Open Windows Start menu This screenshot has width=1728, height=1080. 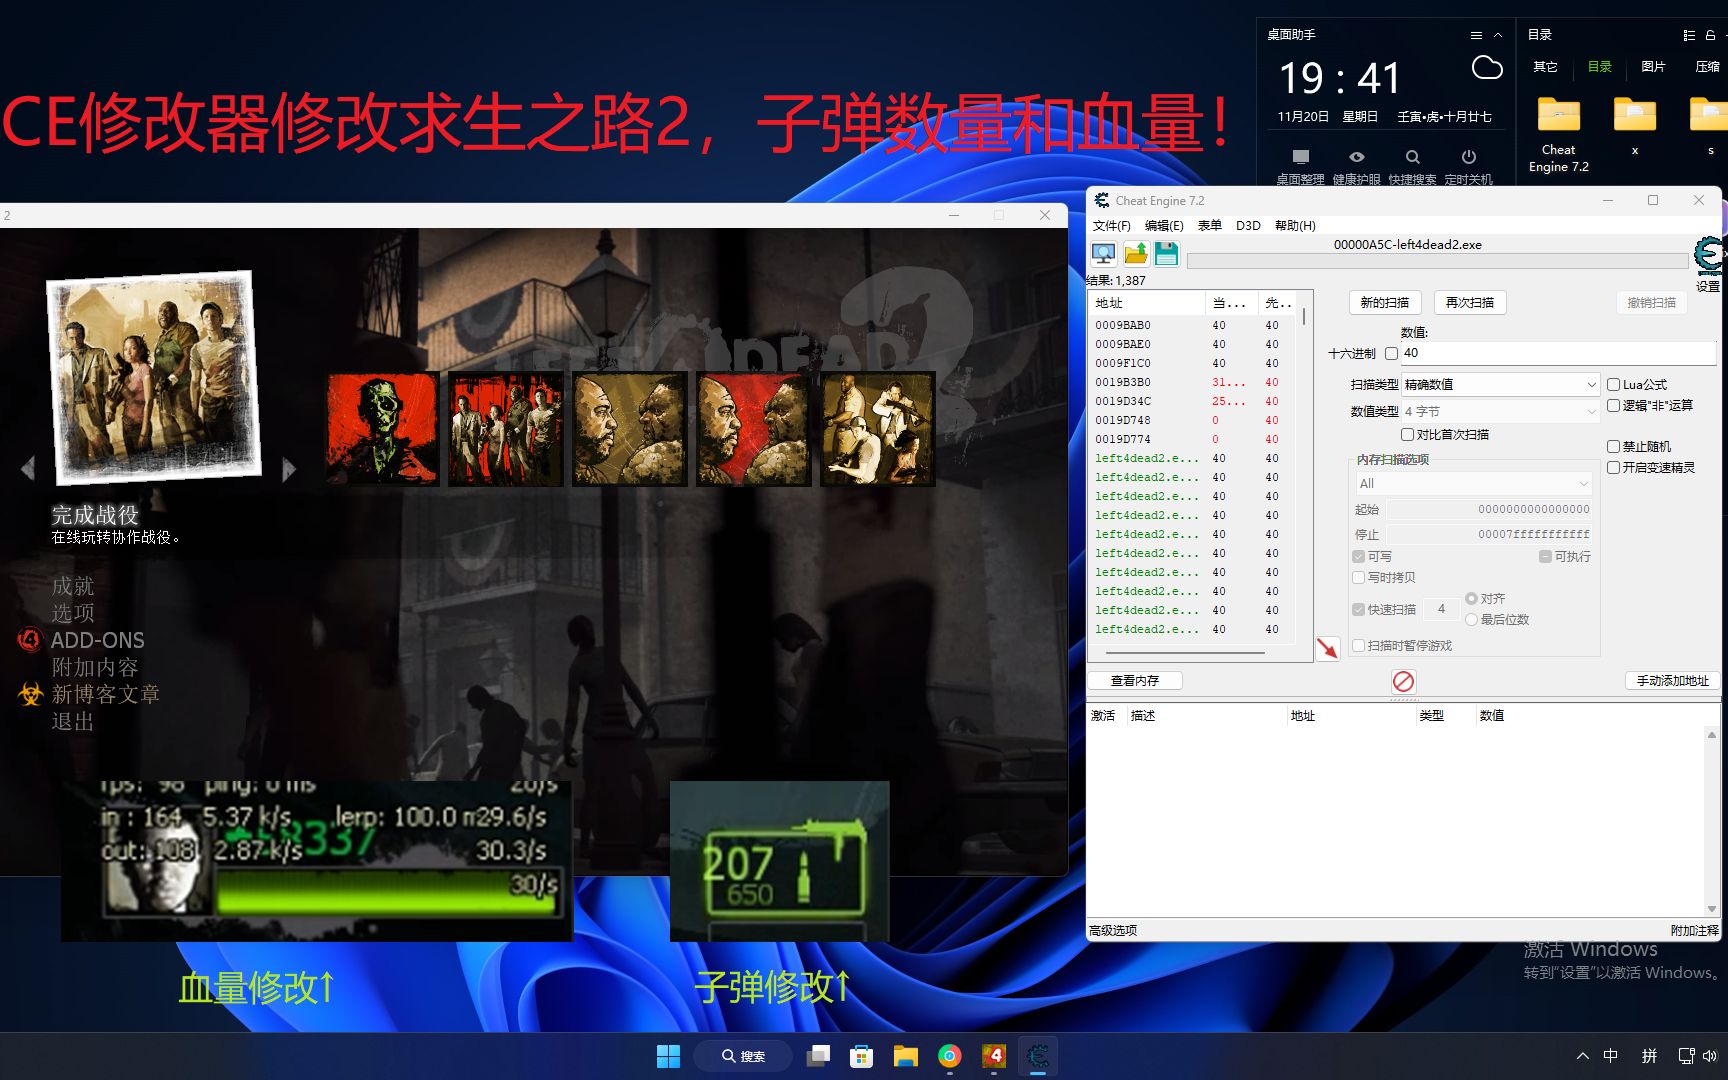click(668, 1056)
